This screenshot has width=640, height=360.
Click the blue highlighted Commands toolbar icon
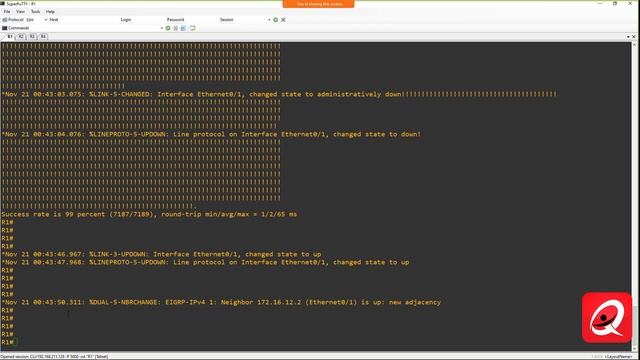tap(183, 28)
